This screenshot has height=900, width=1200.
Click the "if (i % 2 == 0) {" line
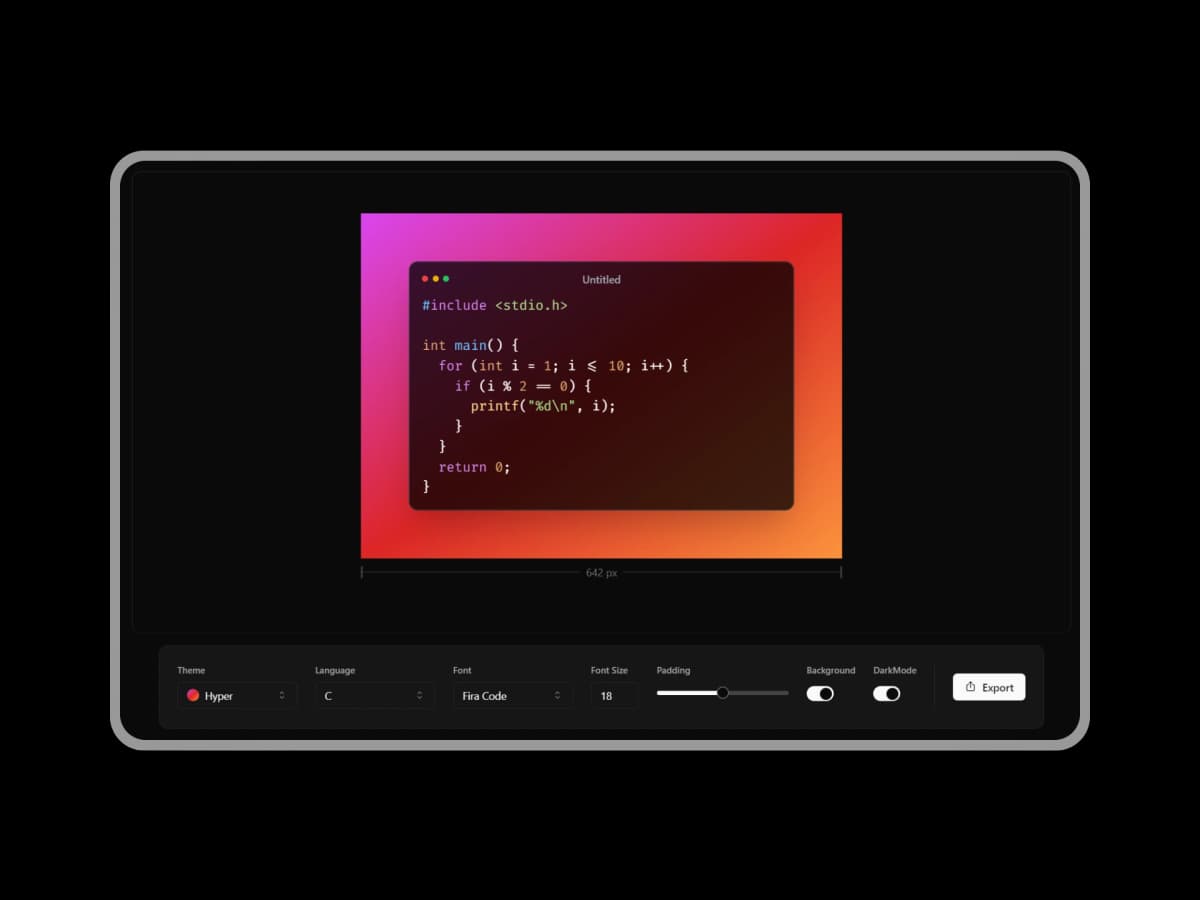pyautogui.click(x=524, y=386)
